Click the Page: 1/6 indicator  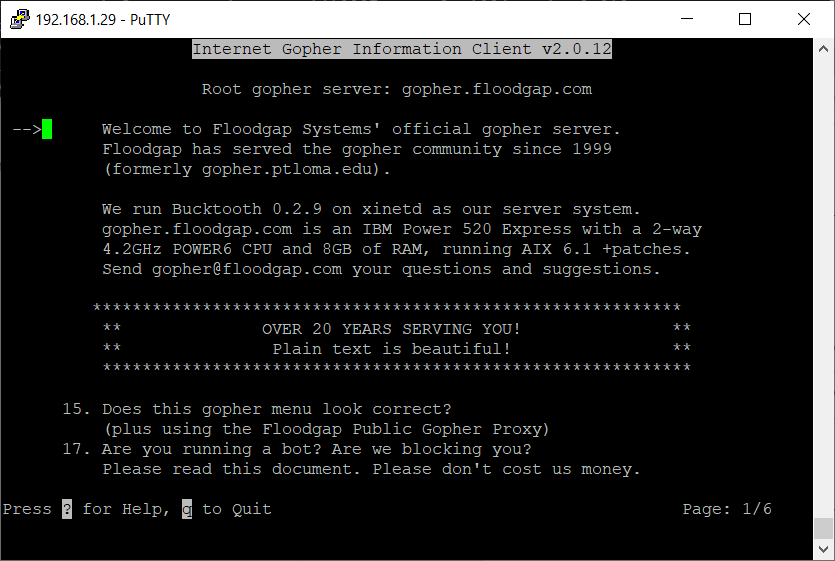click(x=727, y=509)
